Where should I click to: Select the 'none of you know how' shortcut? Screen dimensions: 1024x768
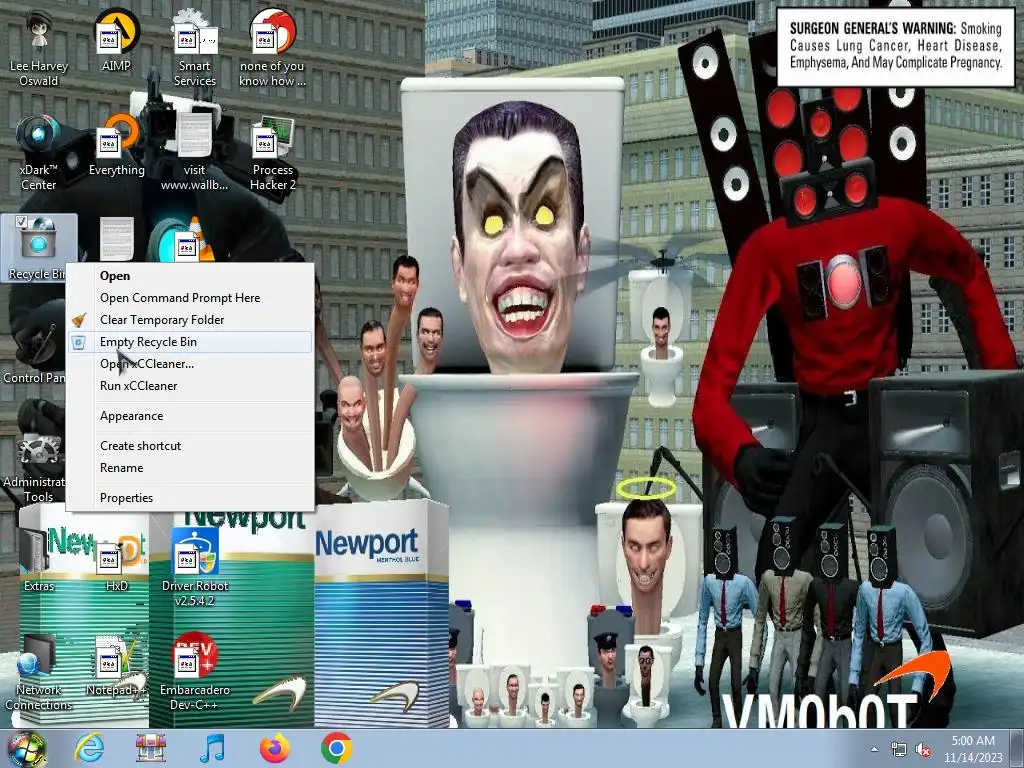coord(272,49)
